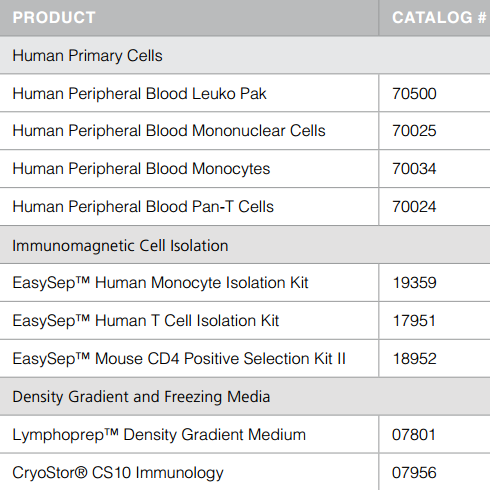
Task: Open Human Peripheral Blood Mononuclear Cells
Action: pyautogui.click(x=169, y=131)
